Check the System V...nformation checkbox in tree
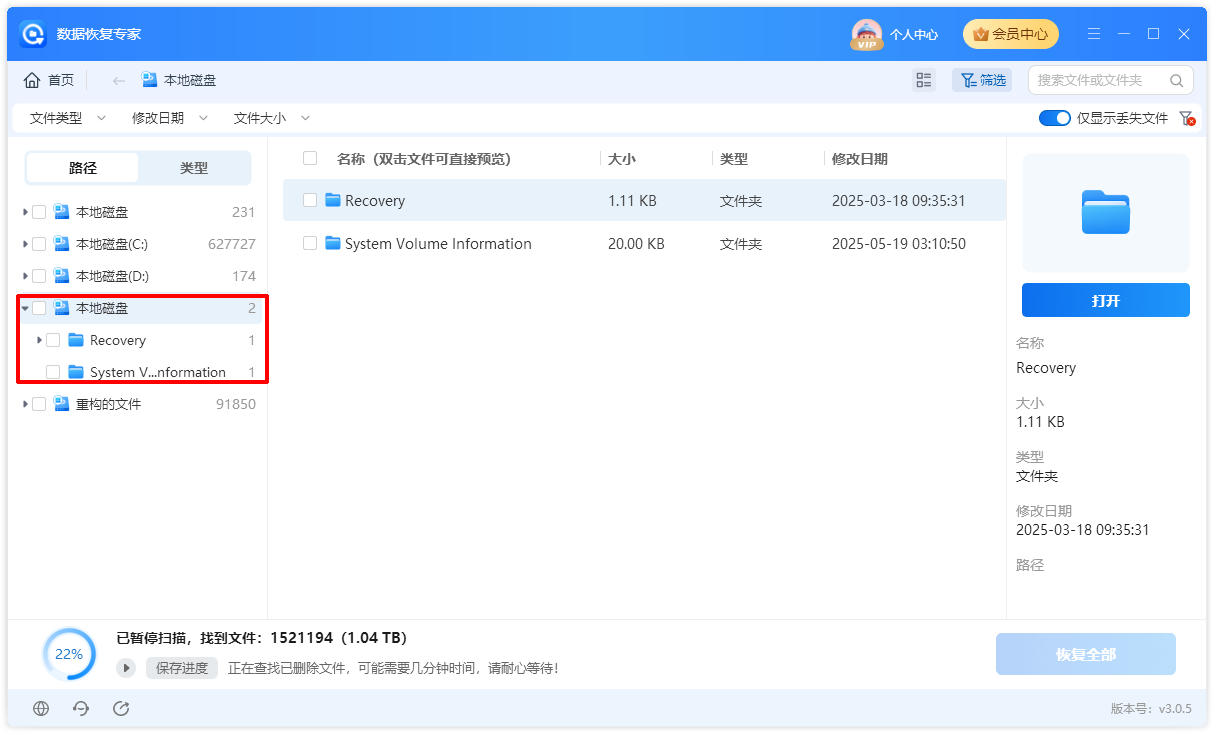The image size is (1214, 734). [53, 372]
